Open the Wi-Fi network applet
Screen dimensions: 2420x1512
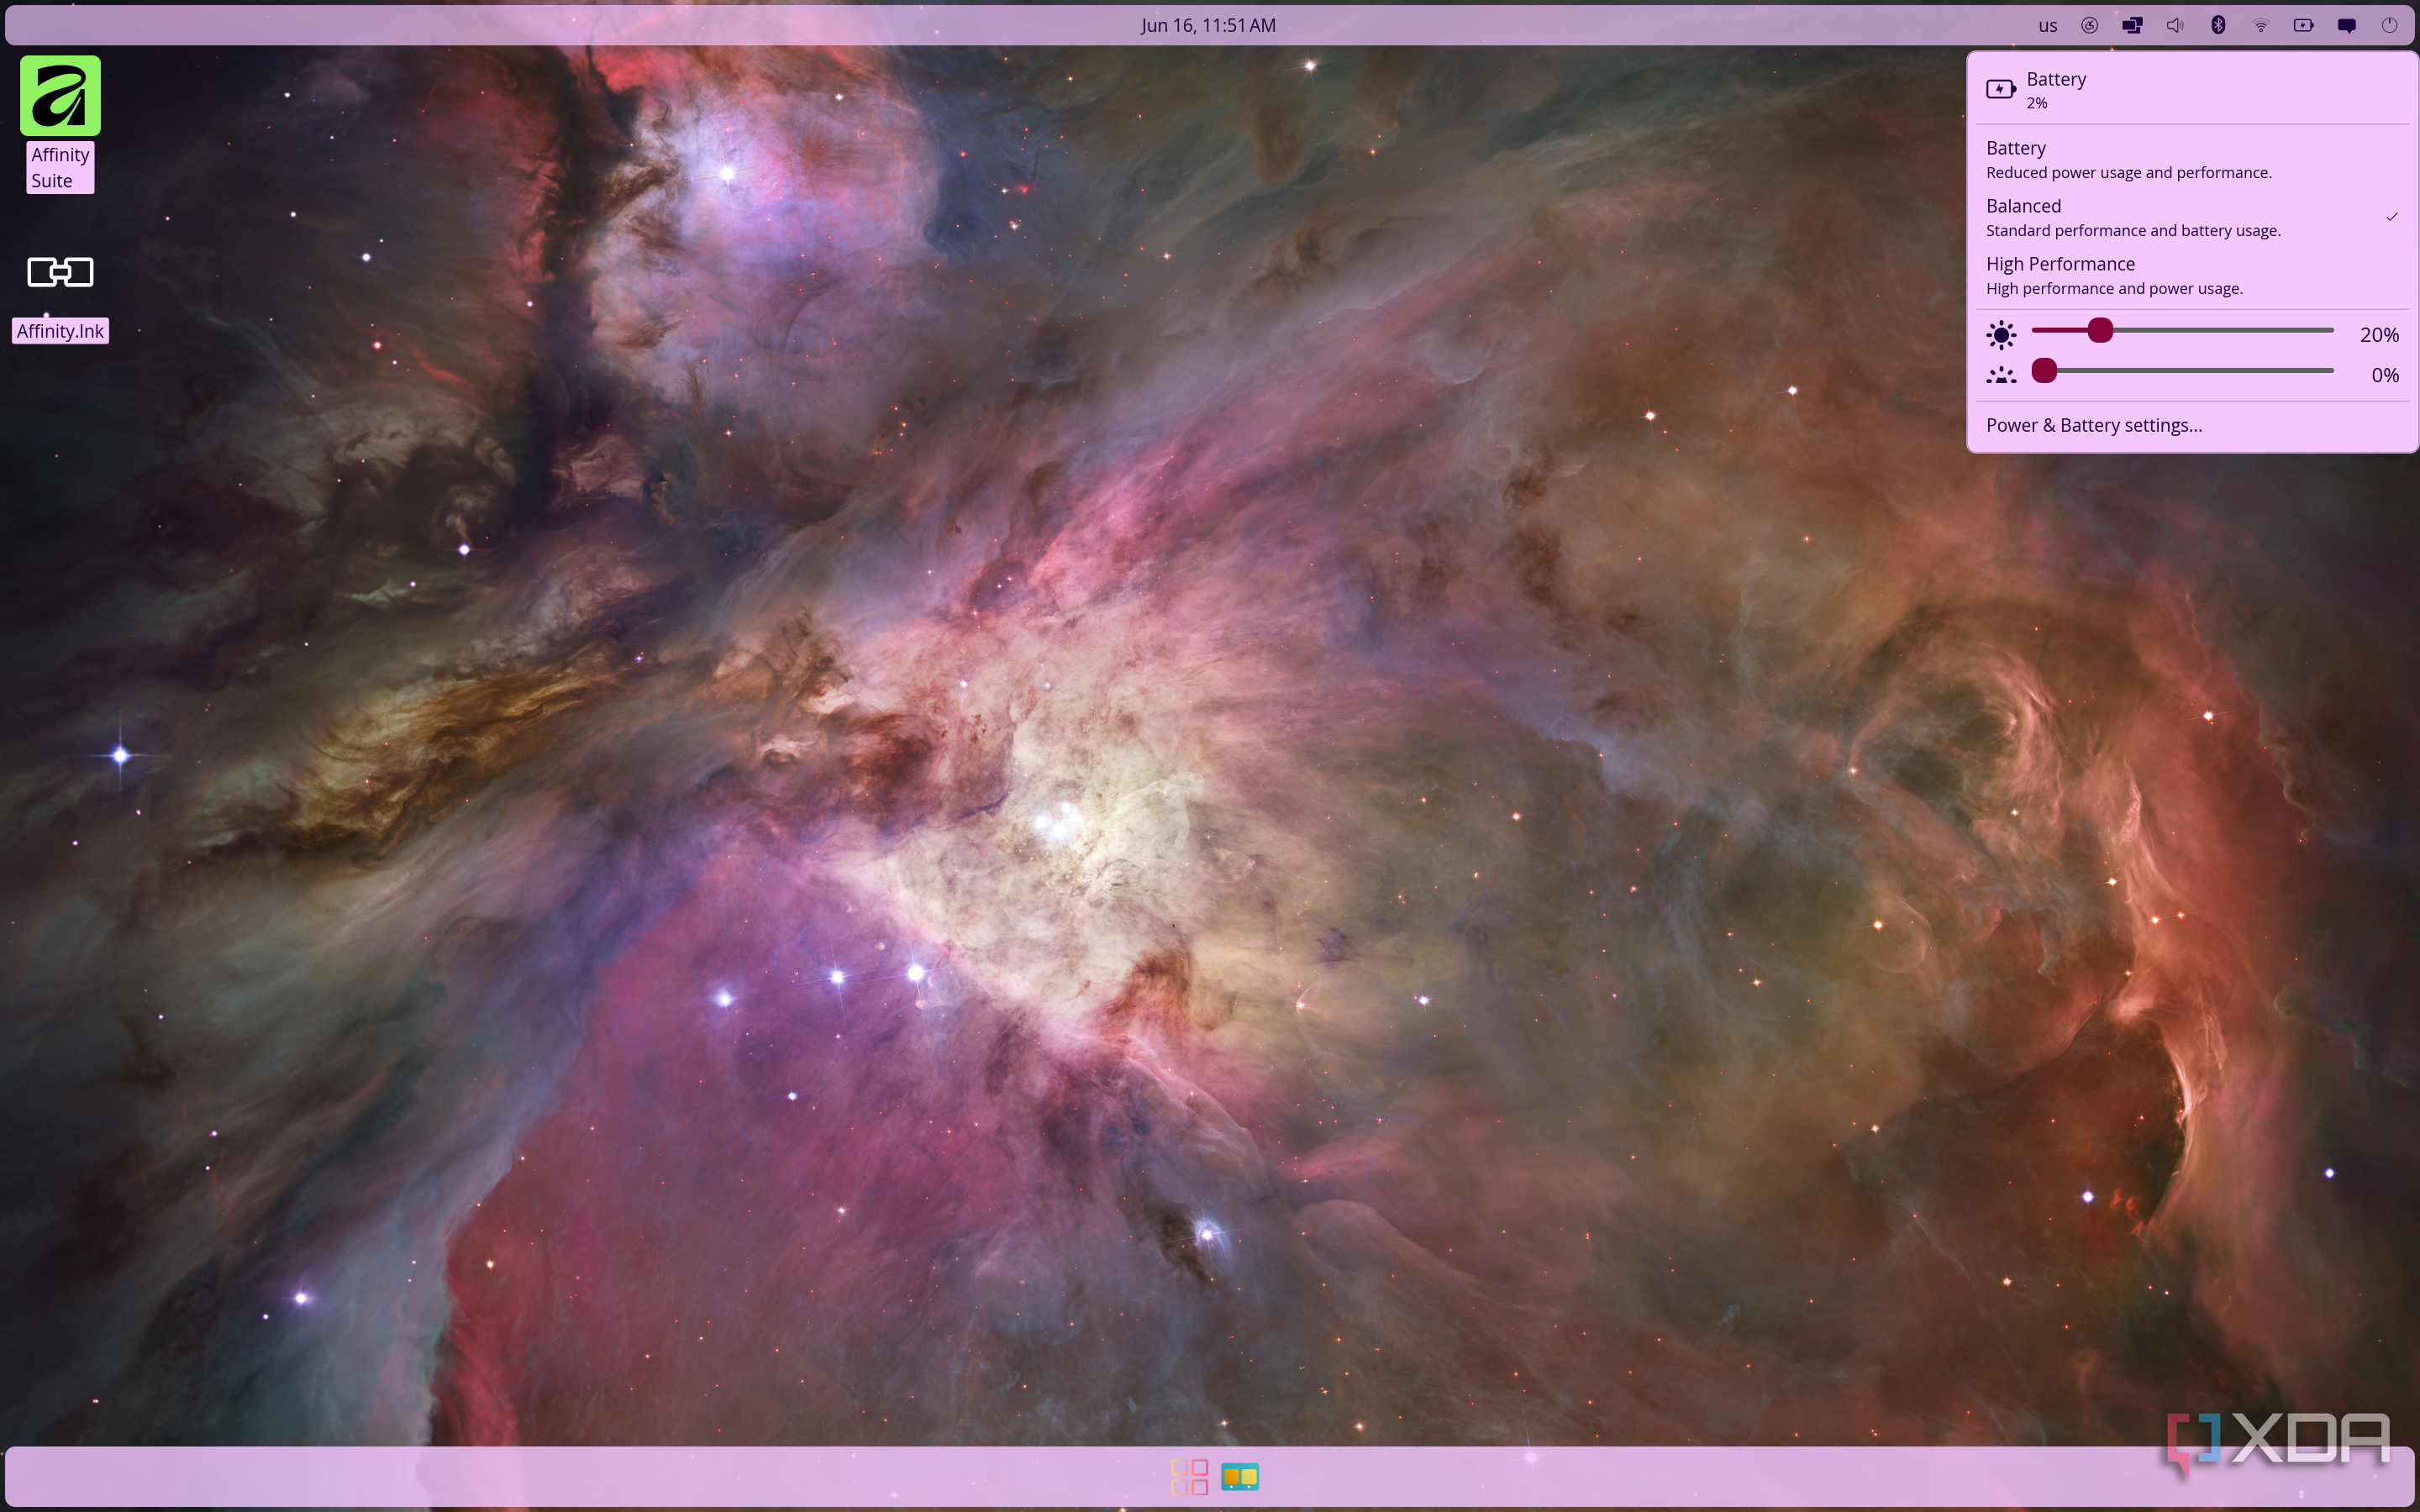pyautogui.click(x=2261, y=26)
